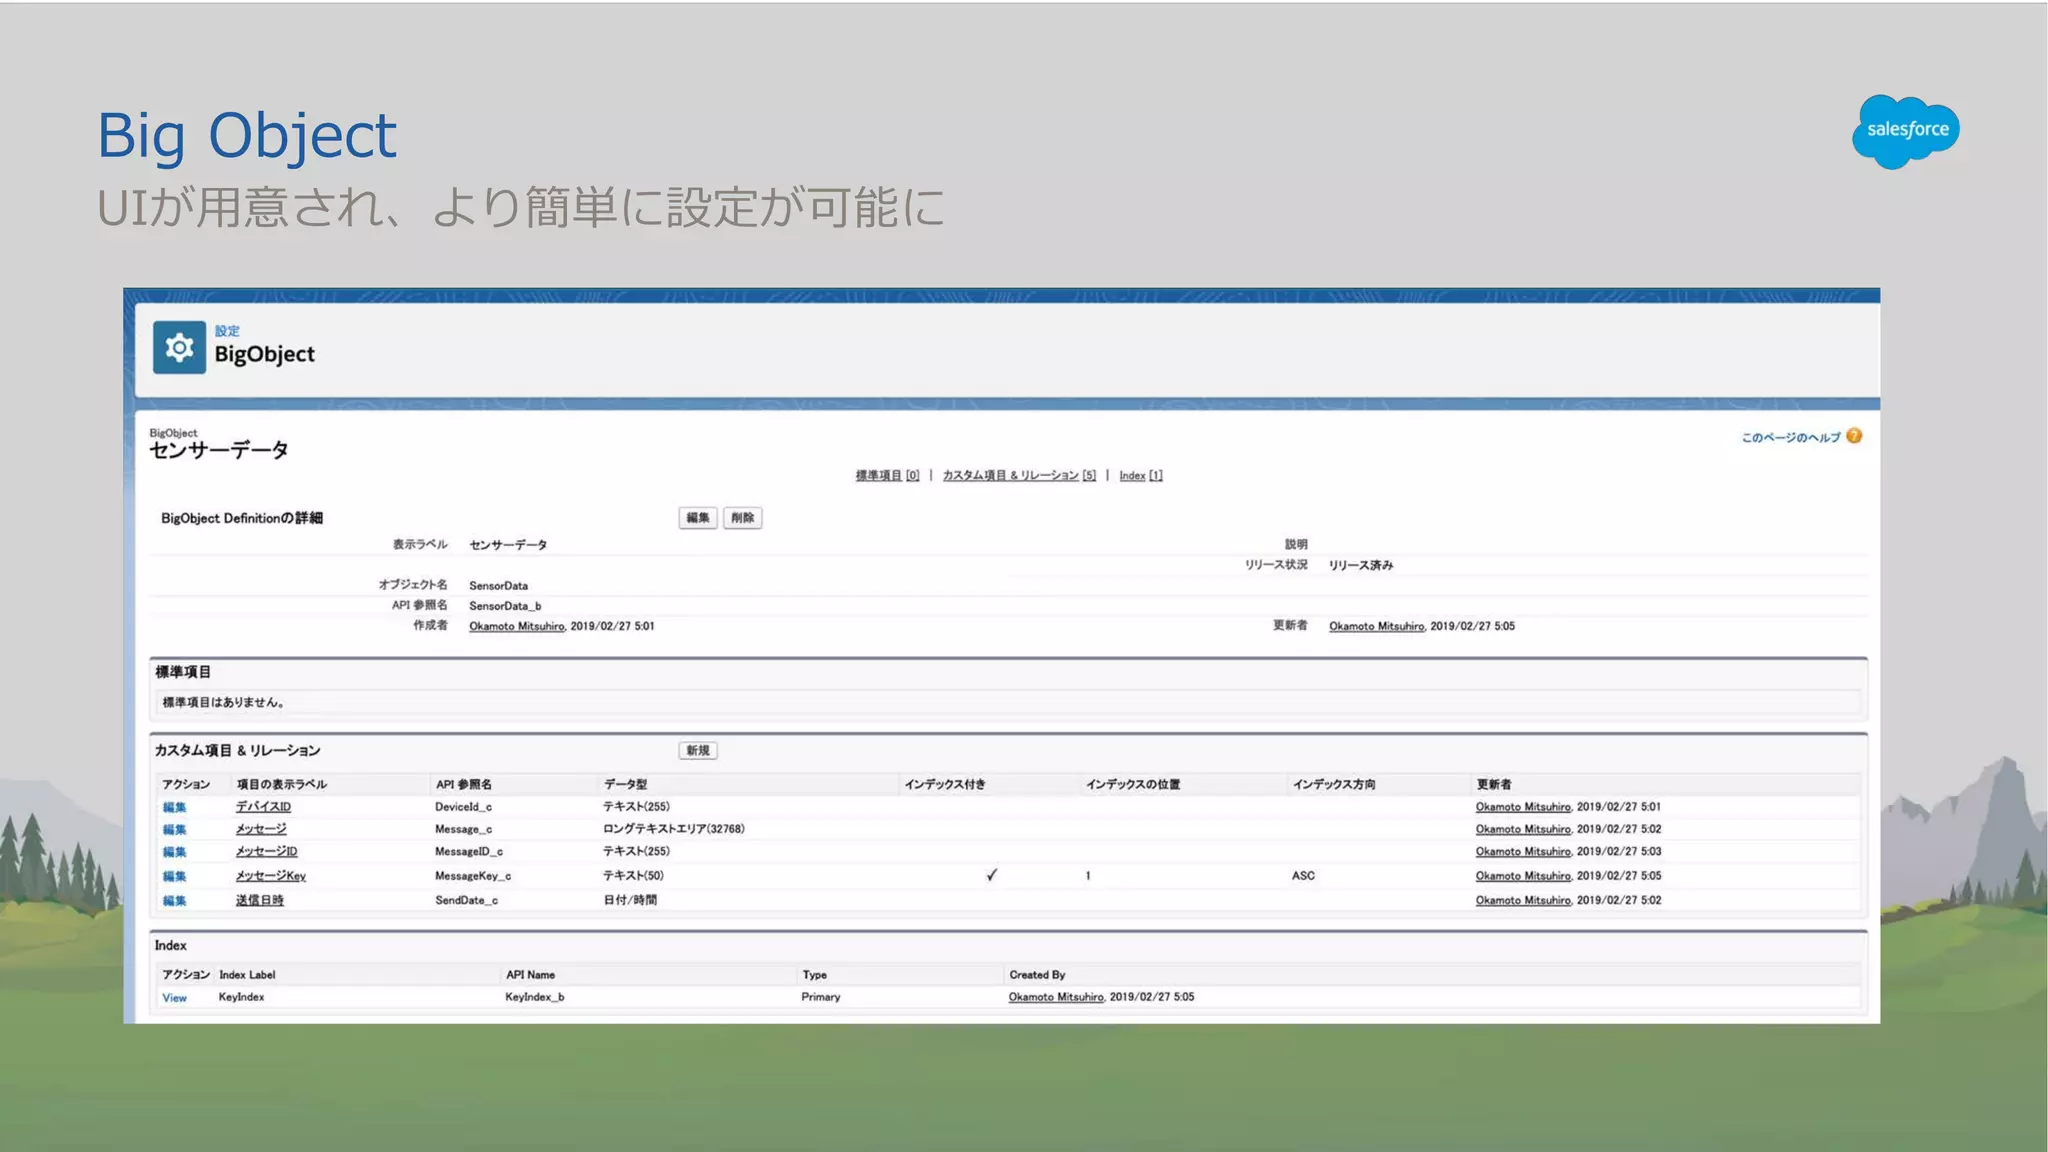Open the メッセージID field link
2048x1152 pixels.
pos(266,852)
